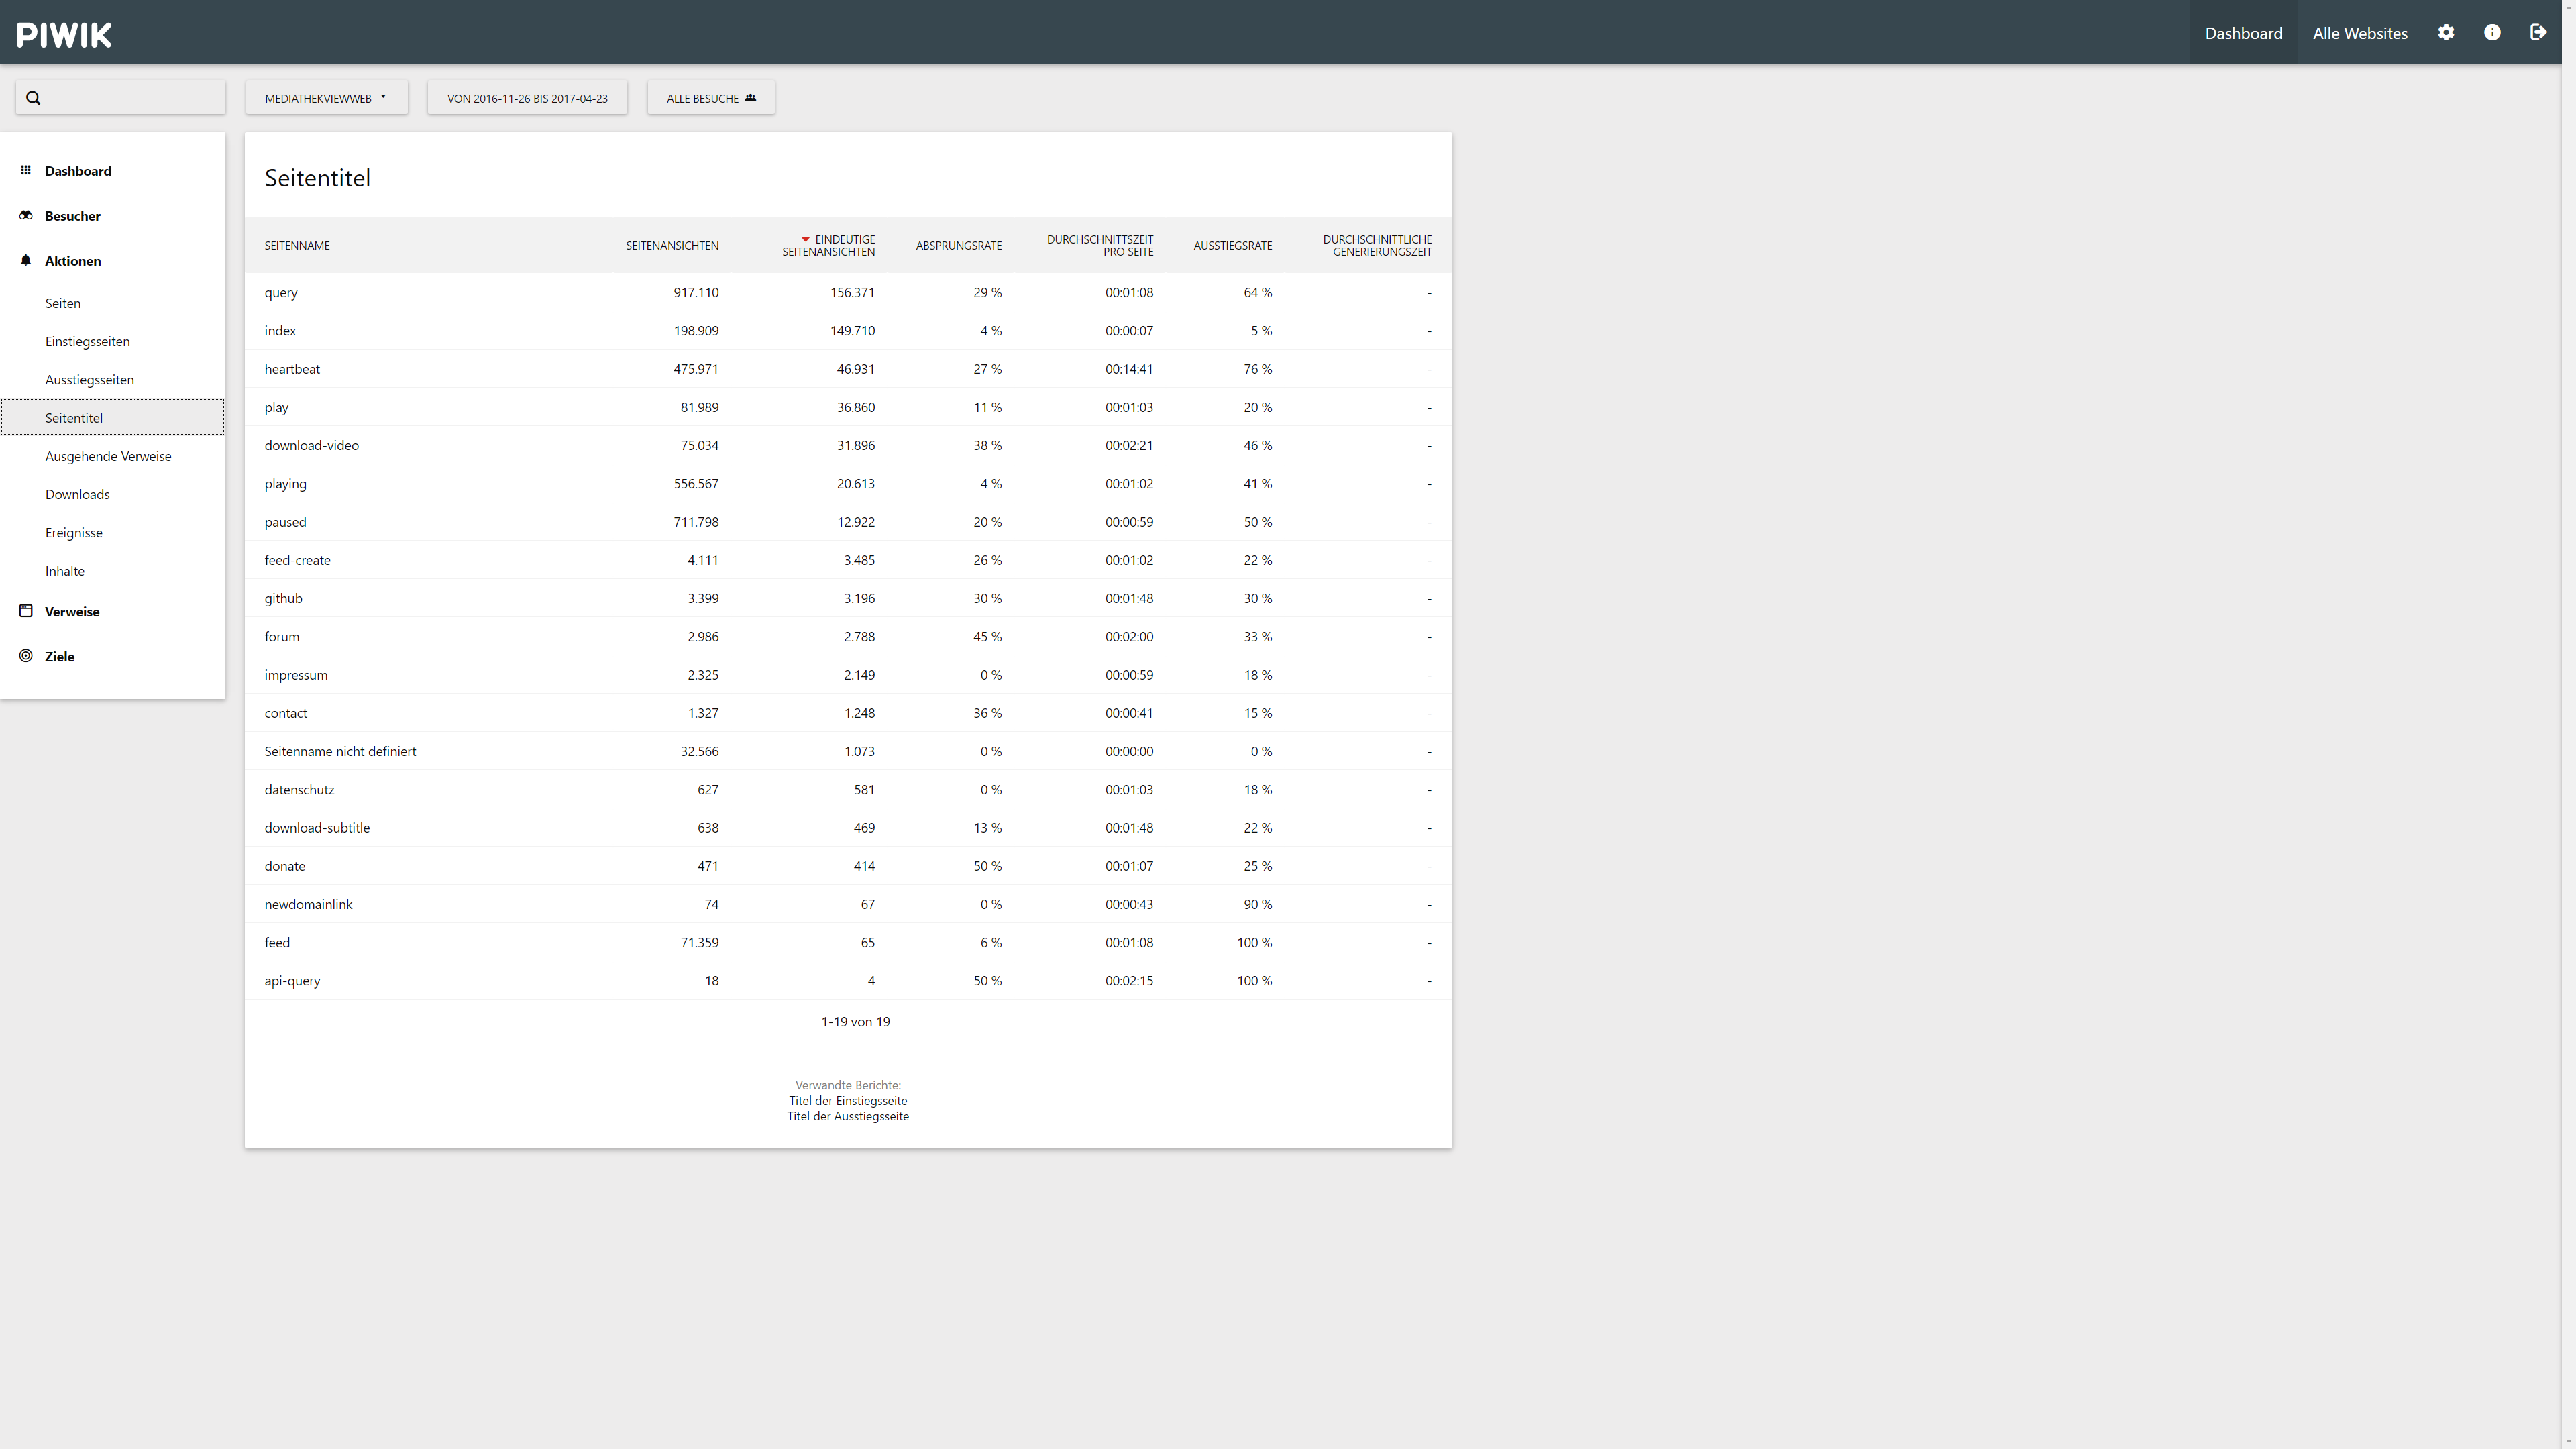
Task: Click the search magnifier icon
Action: 33,98
